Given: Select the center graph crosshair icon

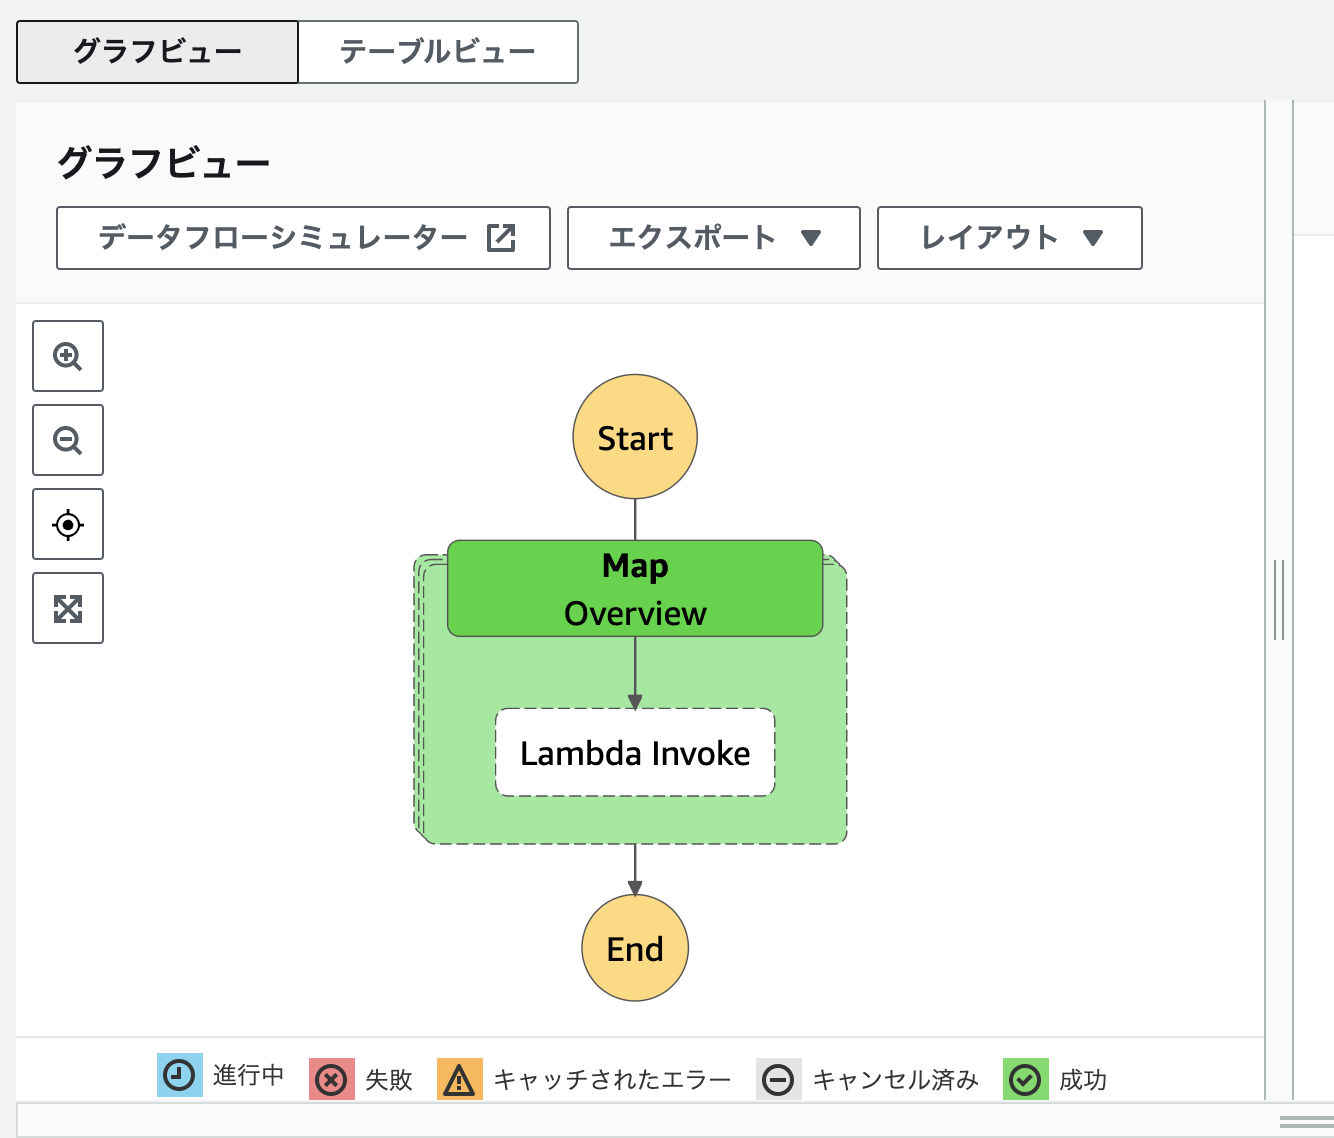Looking at the screenshot, I should [67, 523].
